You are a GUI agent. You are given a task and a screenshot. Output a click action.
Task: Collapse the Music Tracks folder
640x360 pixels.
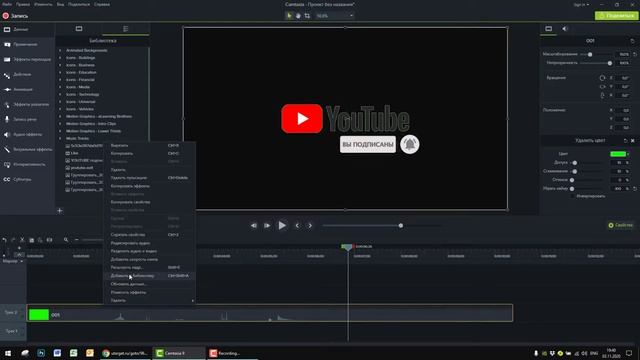60,138
